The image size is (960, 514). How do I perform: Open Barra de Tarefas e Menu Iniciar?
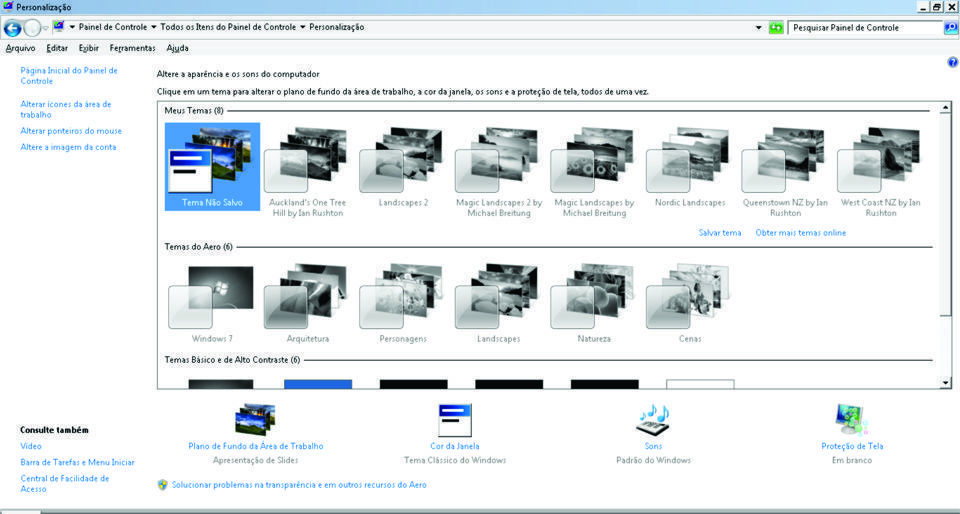click(77, 462)
